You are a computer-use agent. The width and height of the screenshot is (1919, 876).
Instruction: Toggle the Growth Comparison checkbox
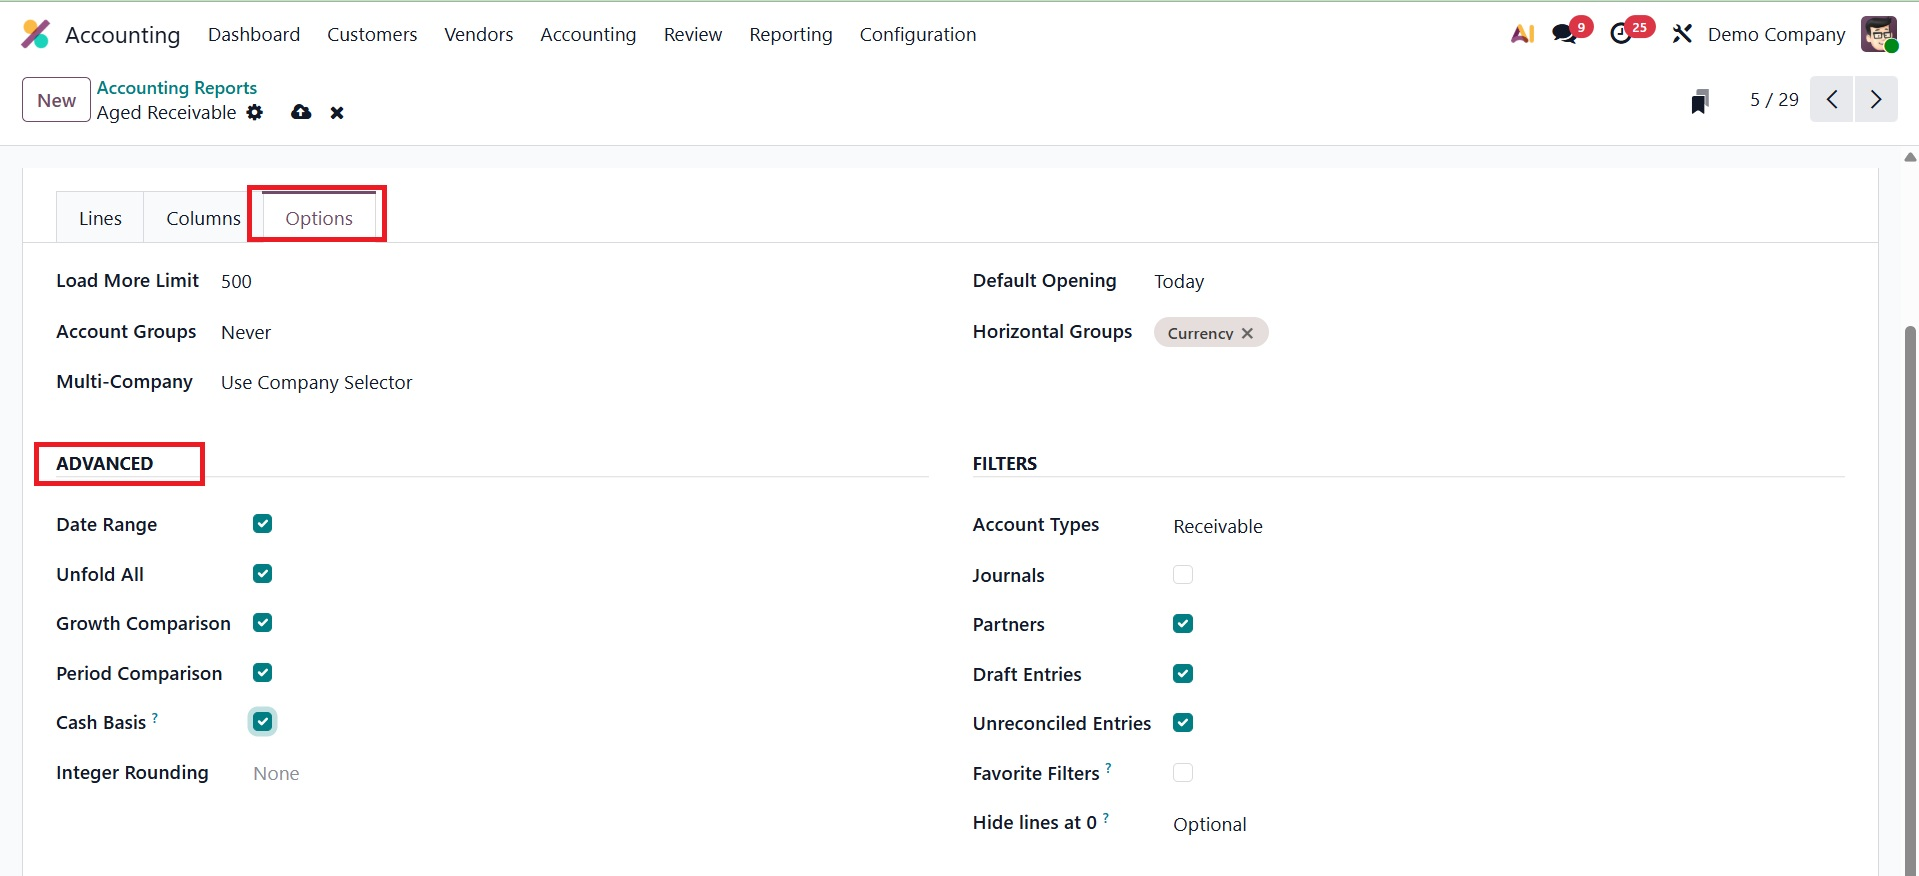tap(263, 623)
